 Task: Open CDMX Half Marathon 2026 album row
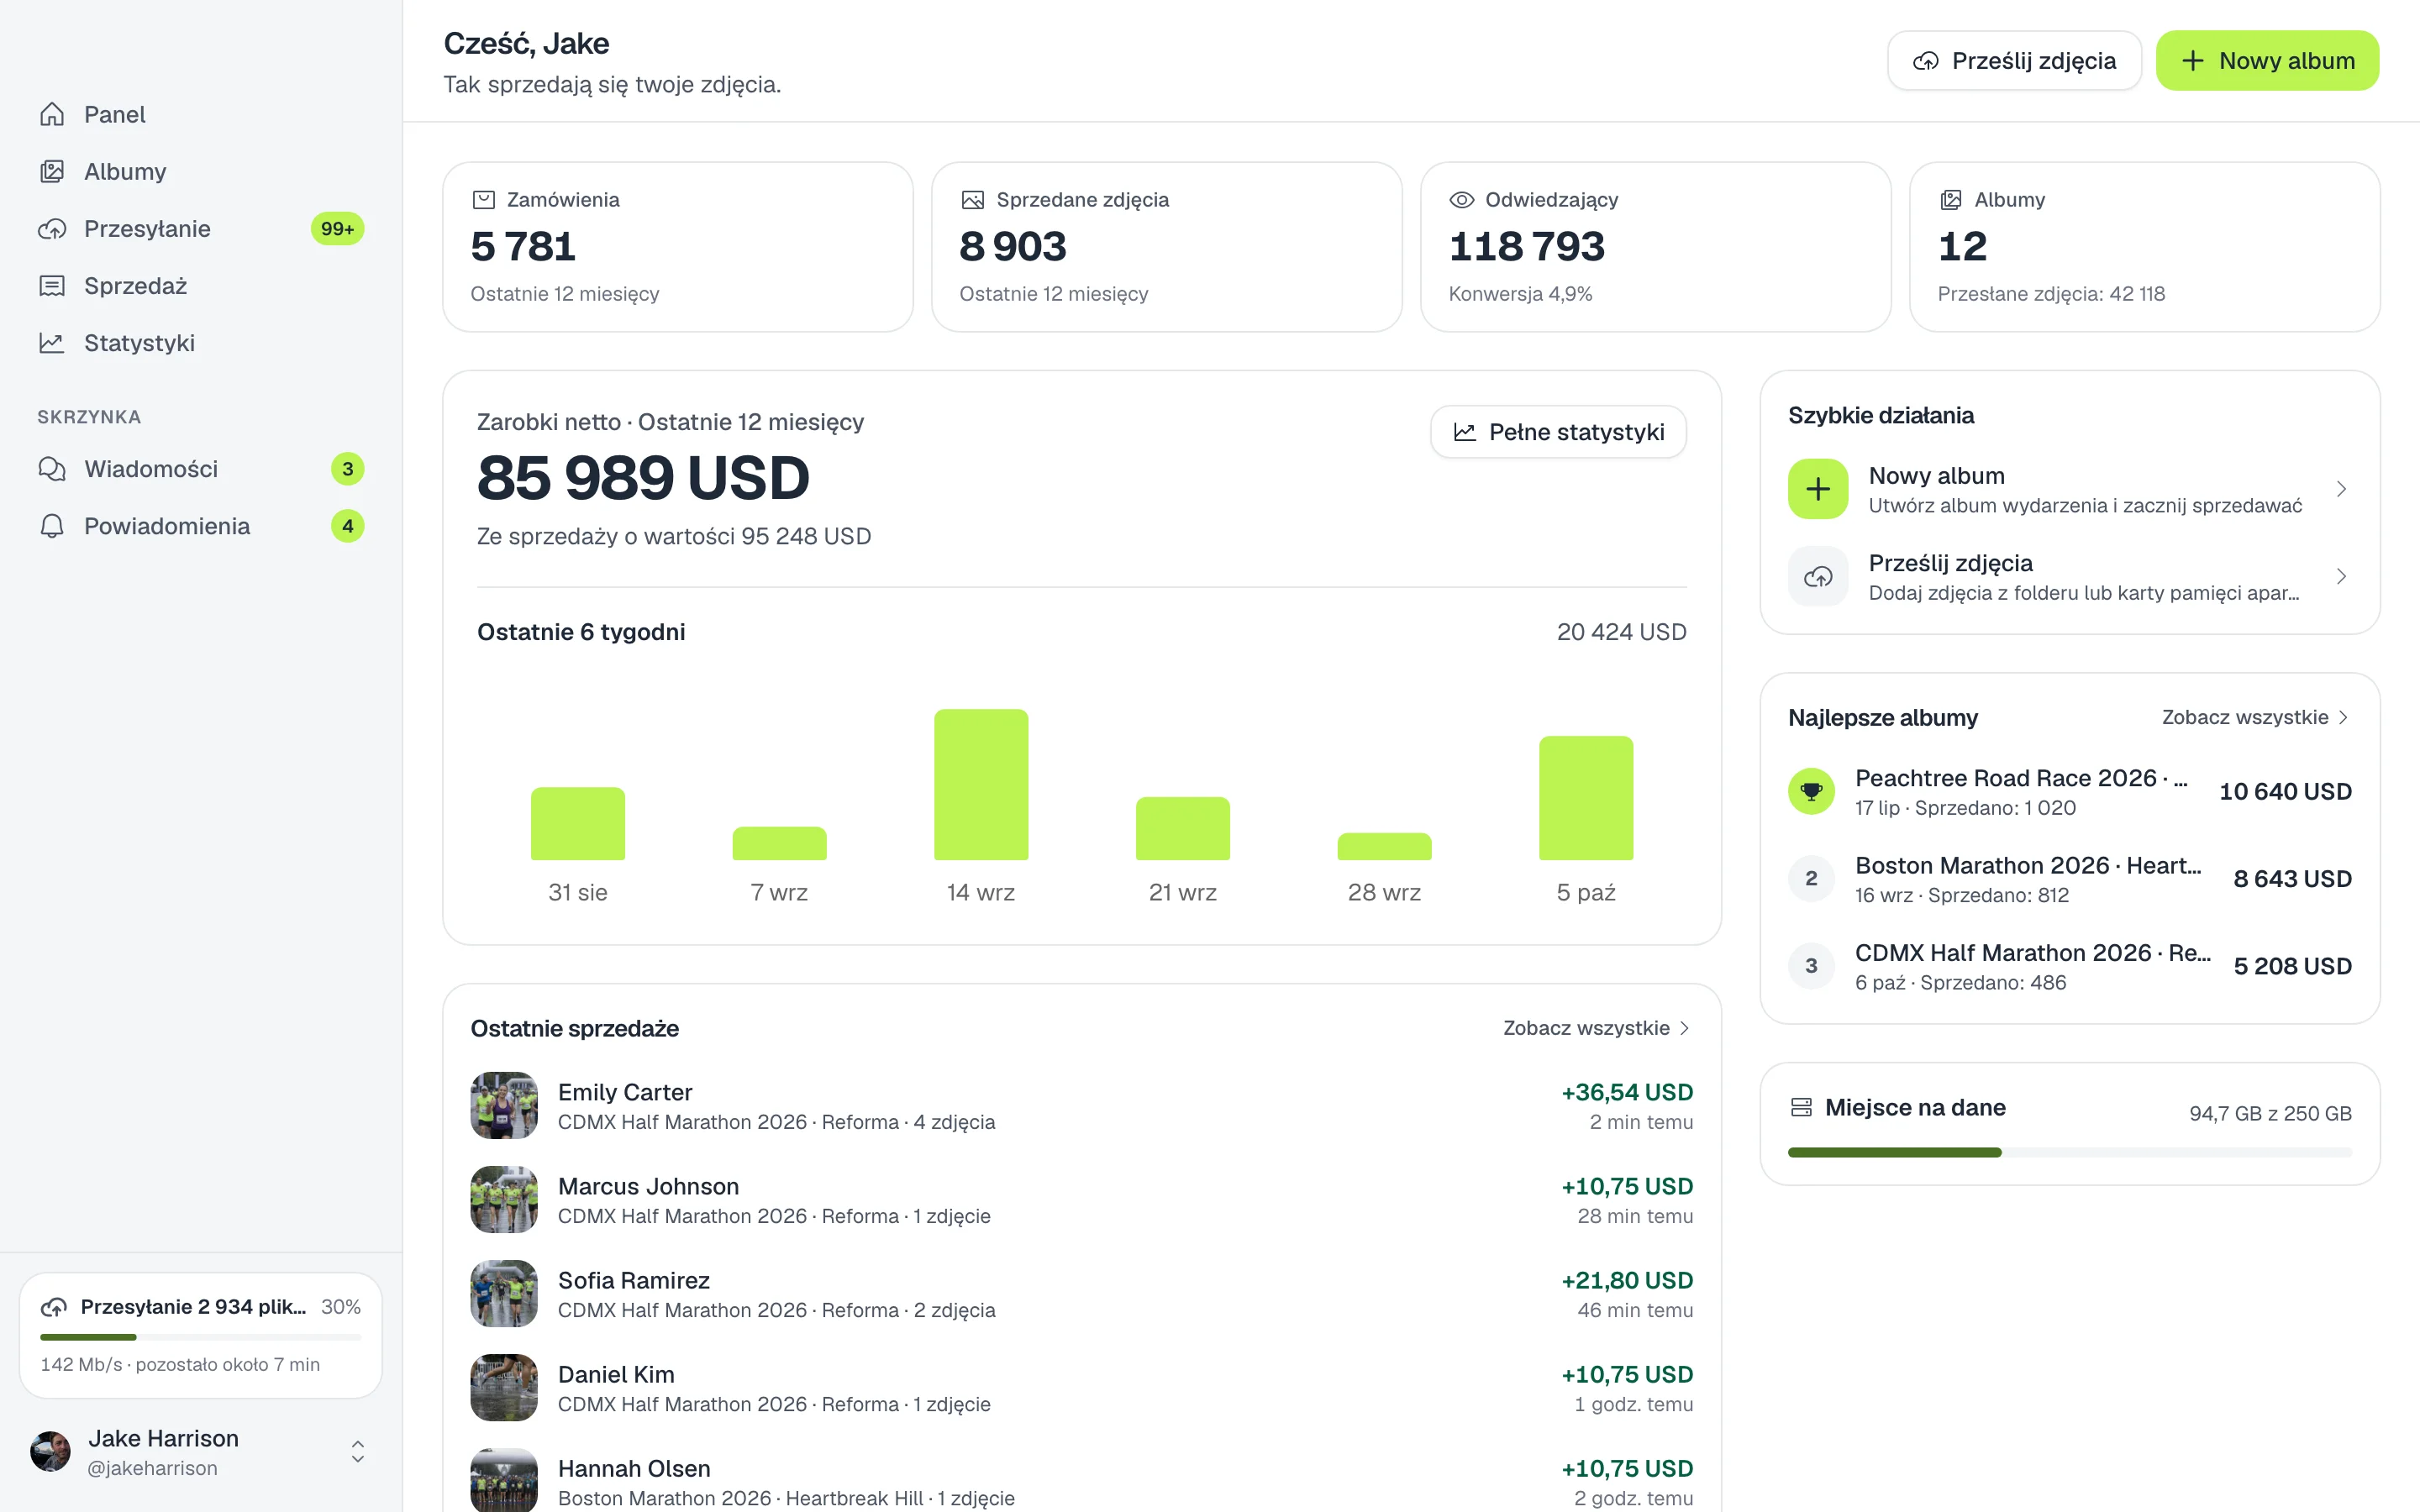pyautogui.click(x=2069, y=966)
